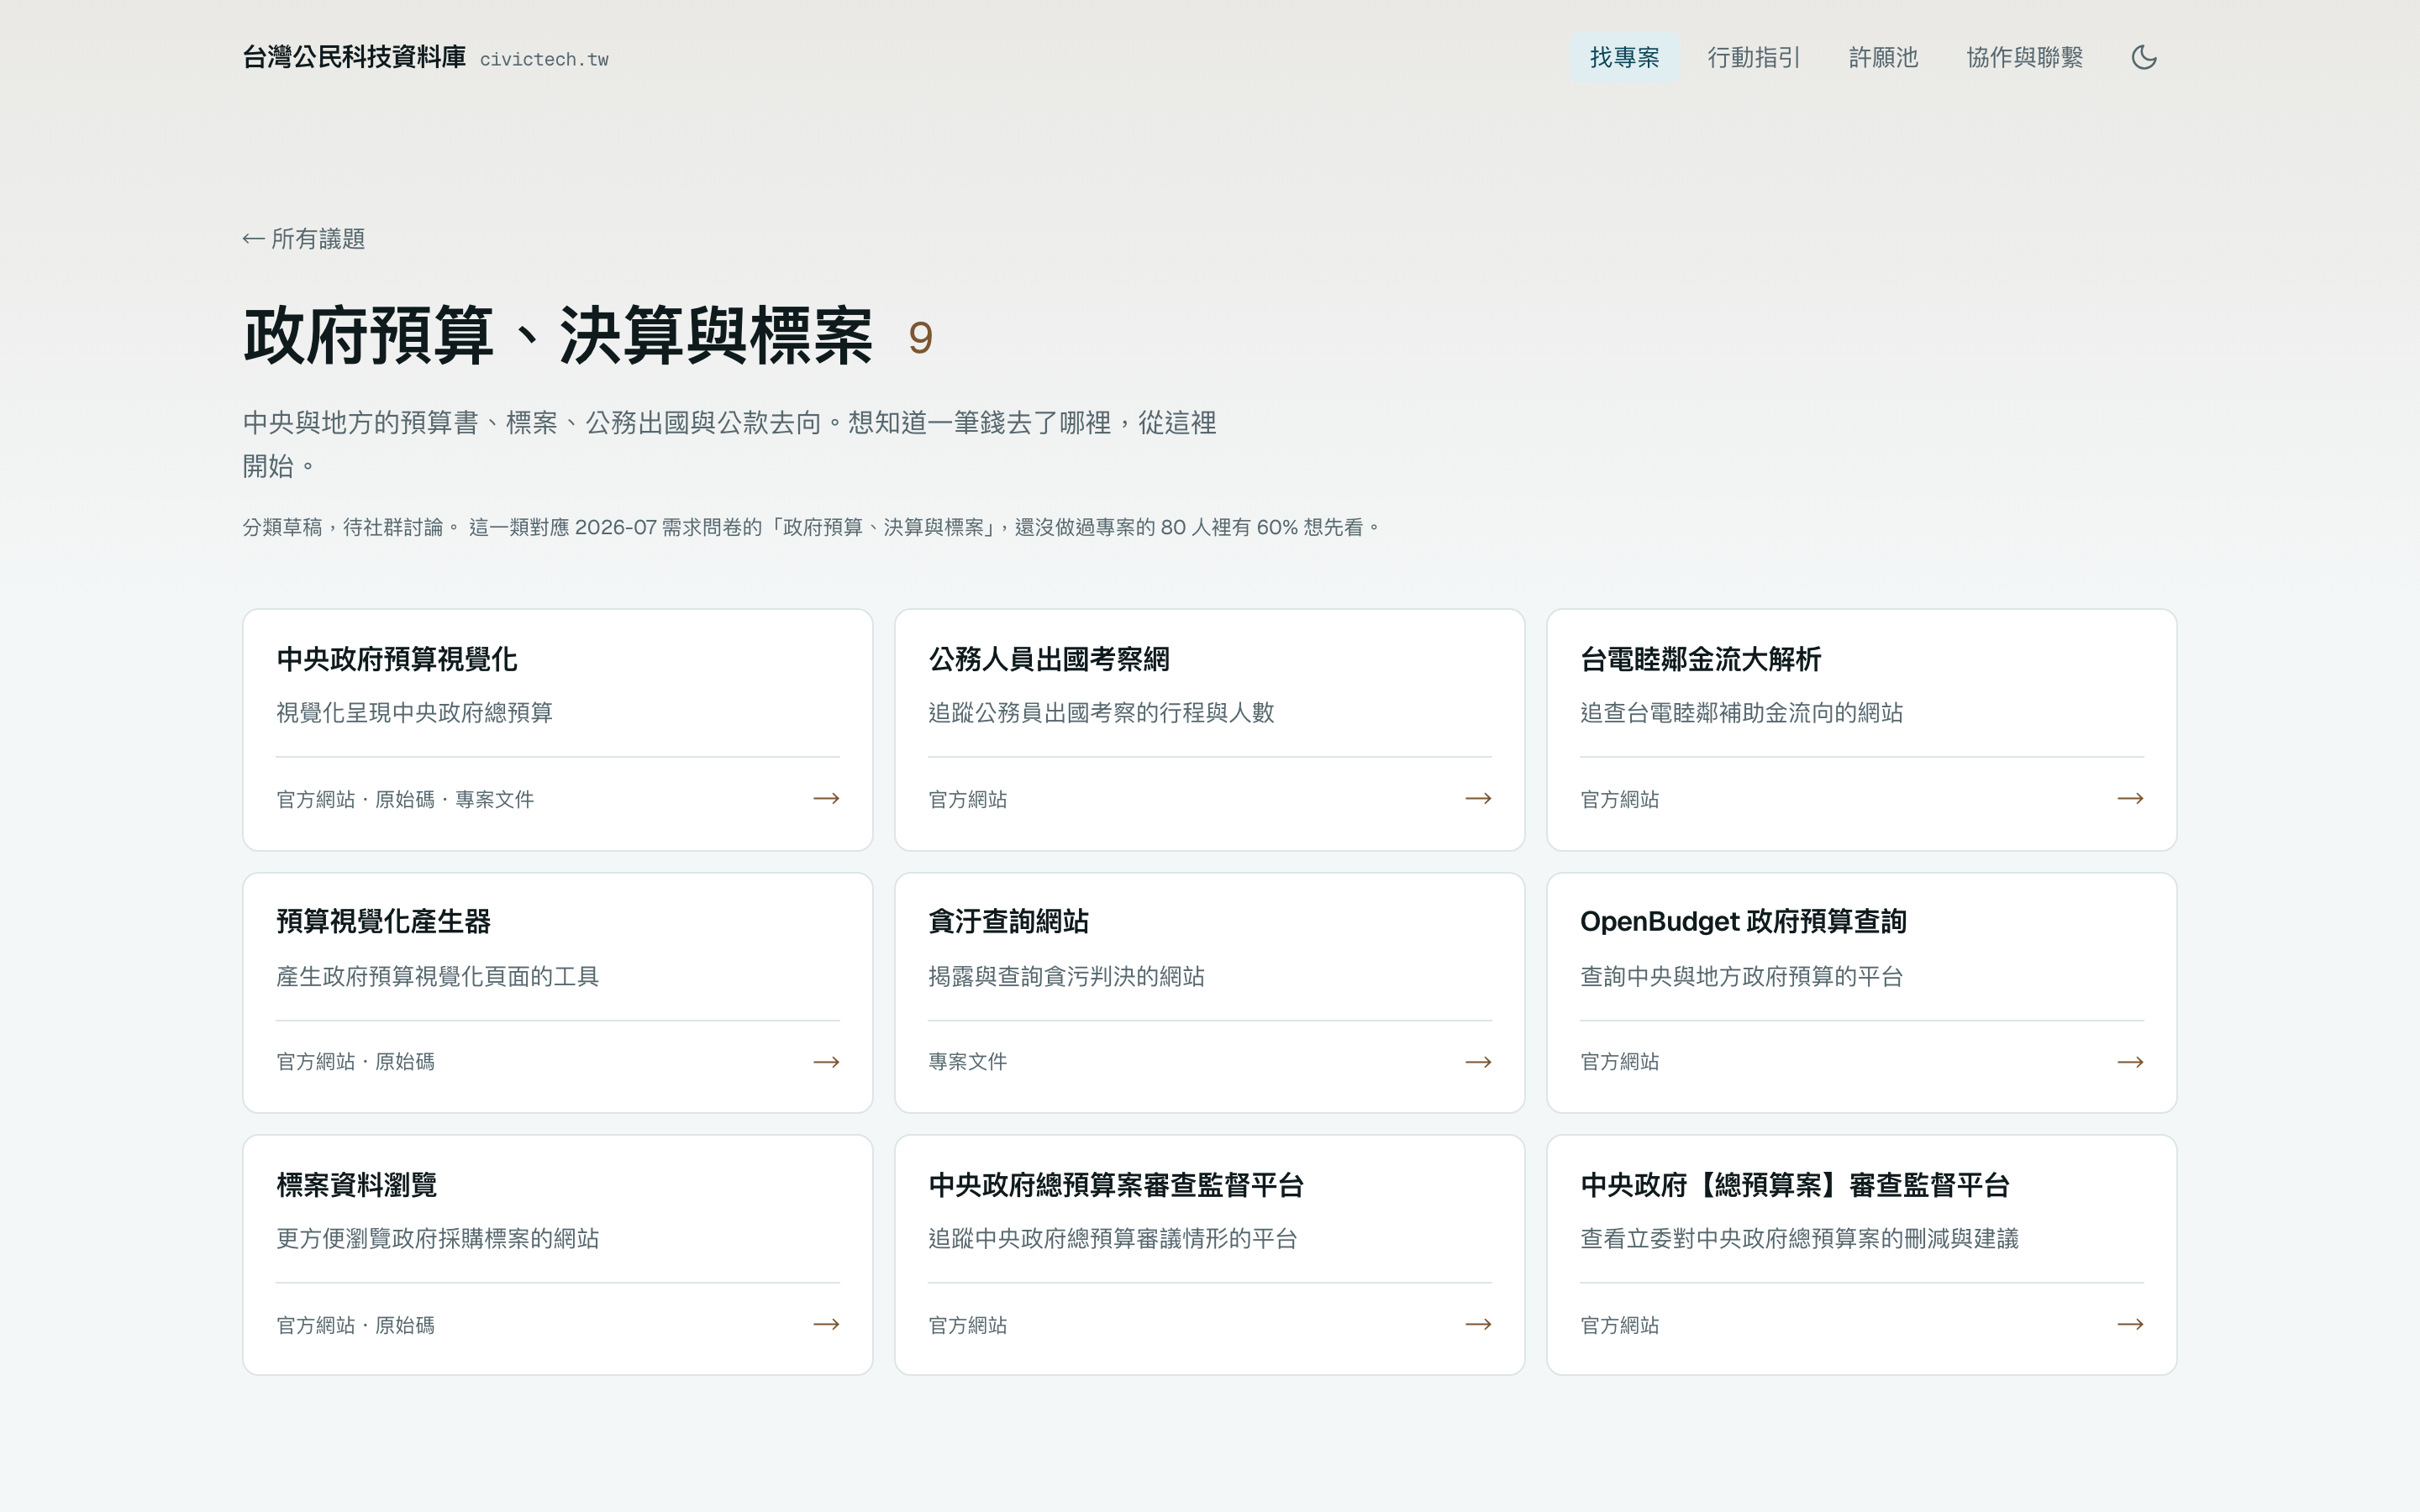2420x1512 pixels.
Task: Click description 追蹤中央政府總預算審議情形的平台
Action: [x=1112, y=1239]
